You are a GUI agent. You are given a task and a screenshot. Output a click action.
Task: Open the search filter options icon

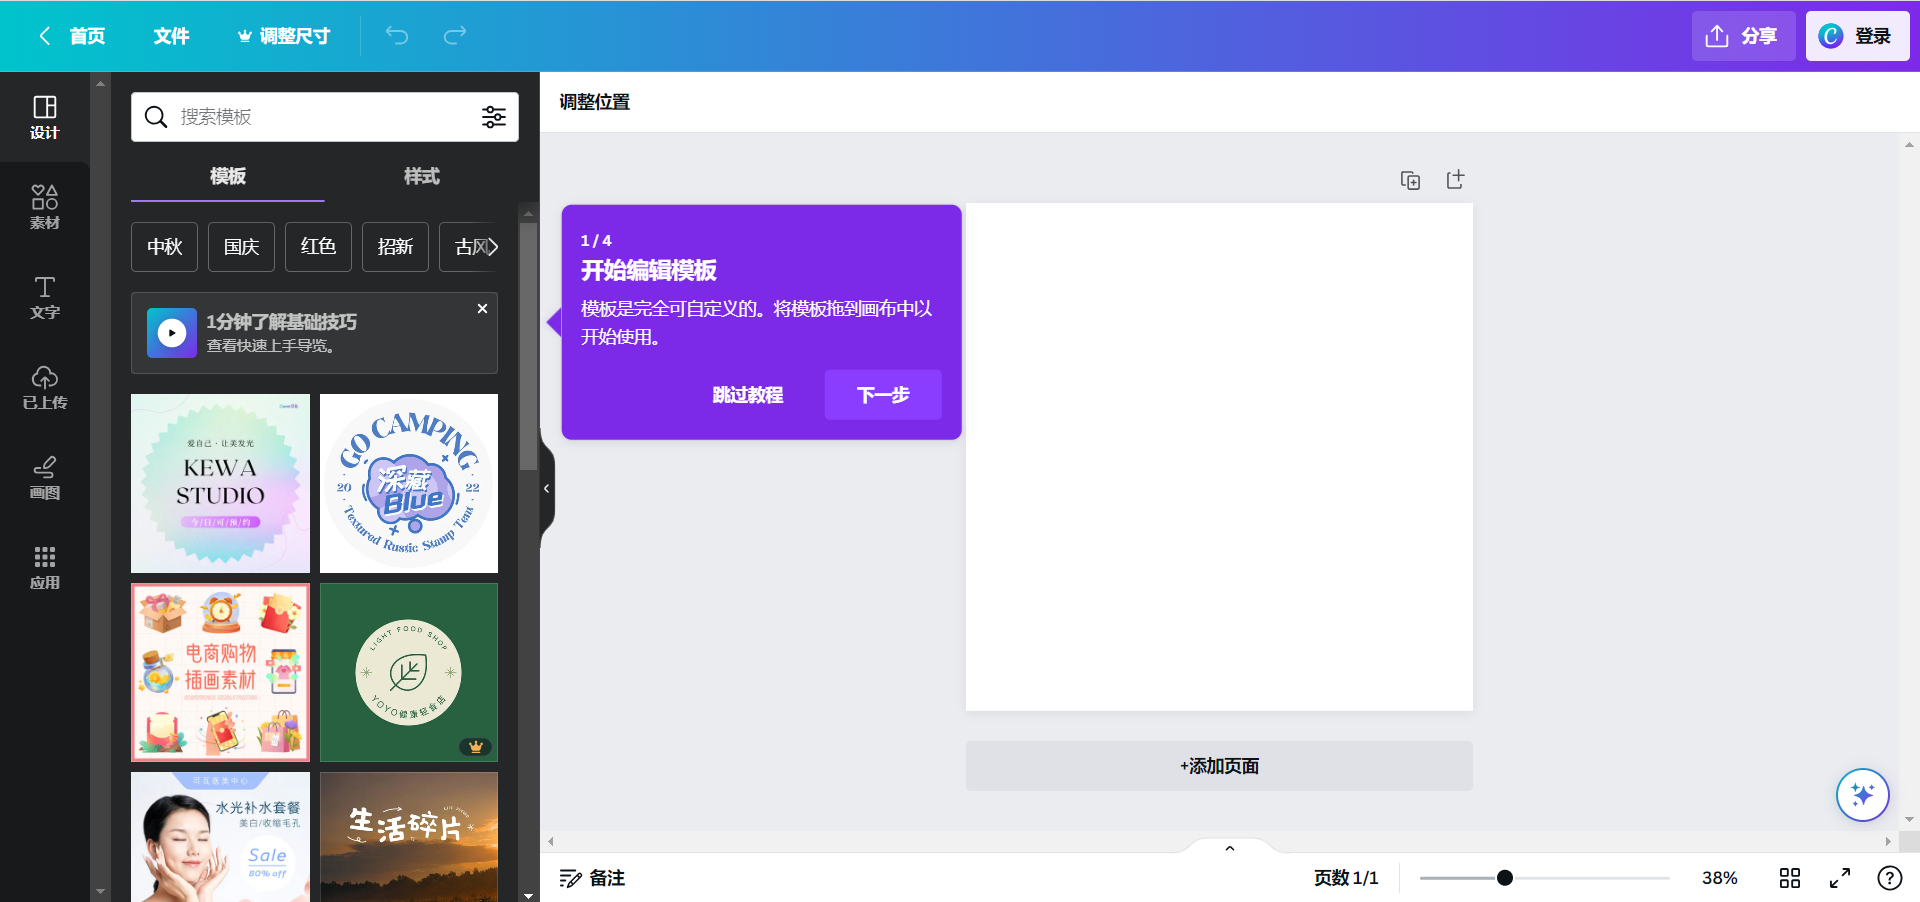[494, 117]
